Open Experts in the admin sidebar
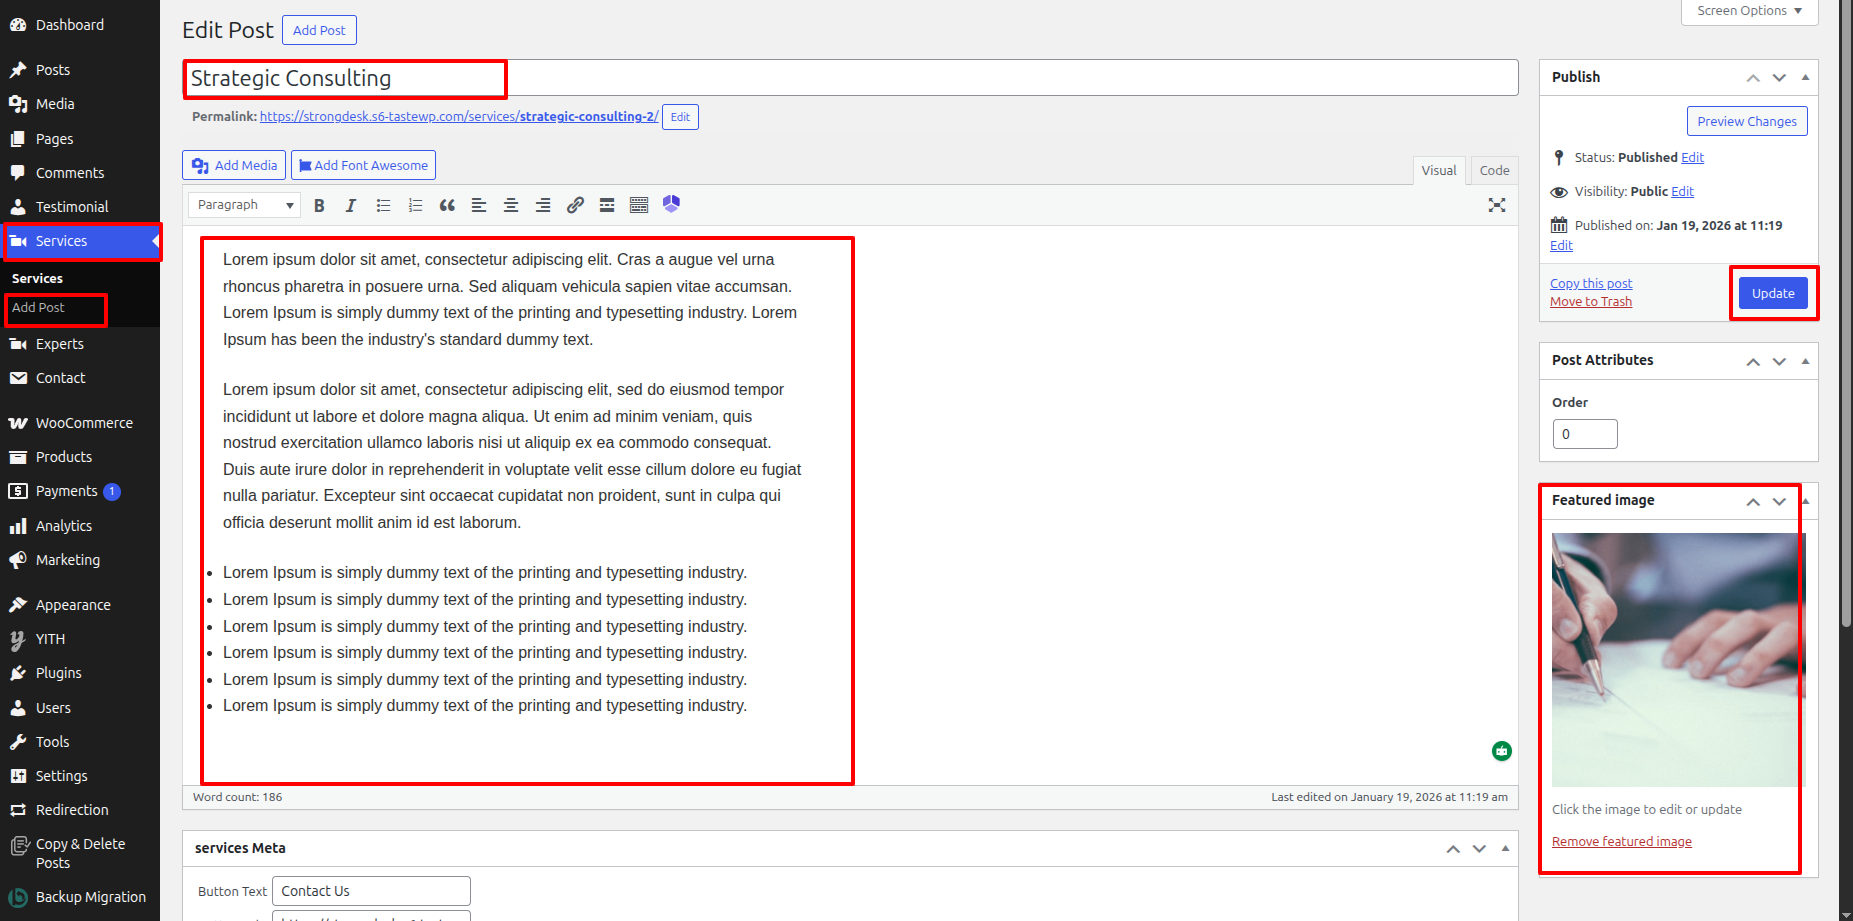Screen dimensions: 1853x921 [60, 344]
